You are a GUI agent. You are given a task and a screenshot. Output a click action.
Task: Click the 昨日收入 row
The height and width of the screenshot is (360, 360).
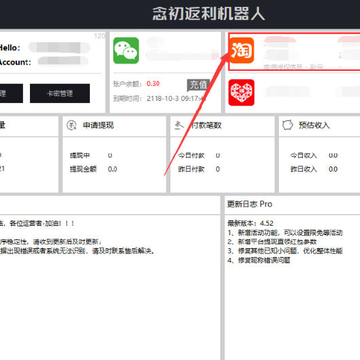314,169
